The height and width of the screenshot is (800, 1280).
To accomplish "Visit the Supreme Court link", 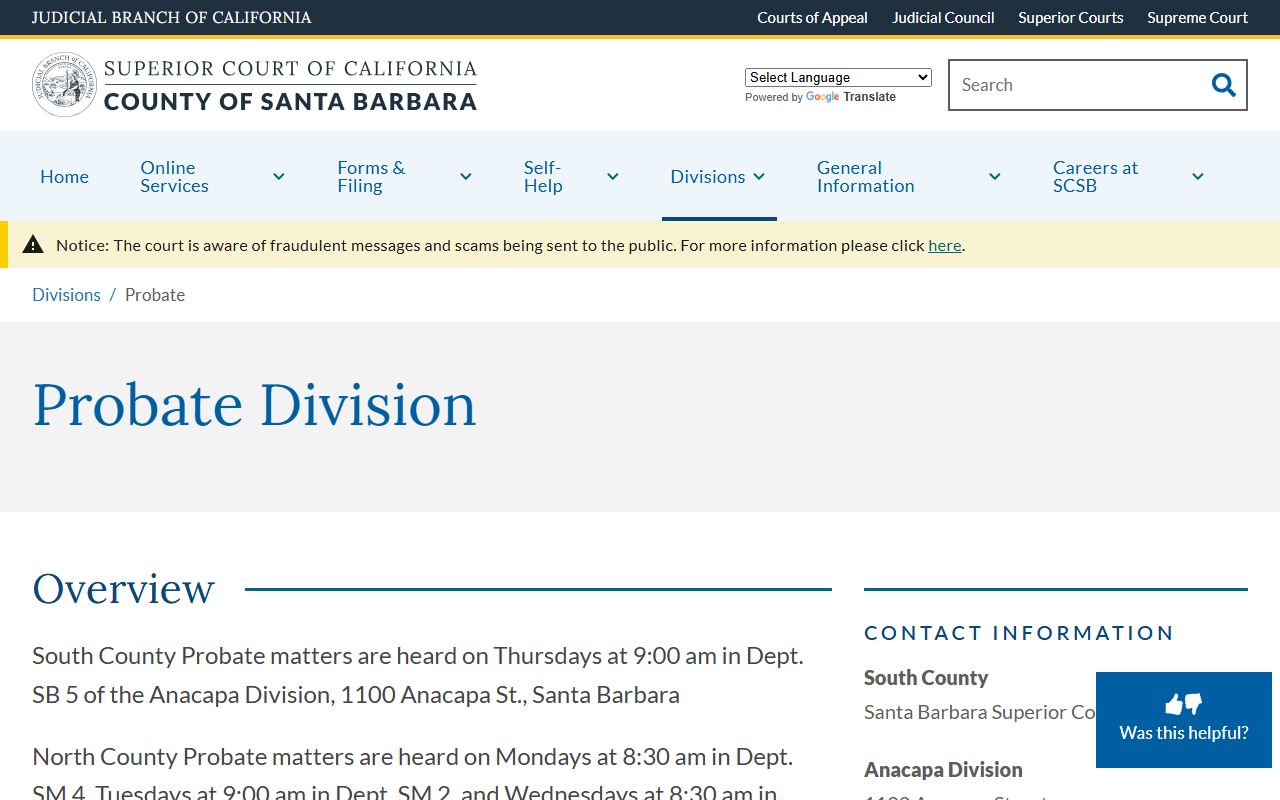I will (x=1197, y=18).
